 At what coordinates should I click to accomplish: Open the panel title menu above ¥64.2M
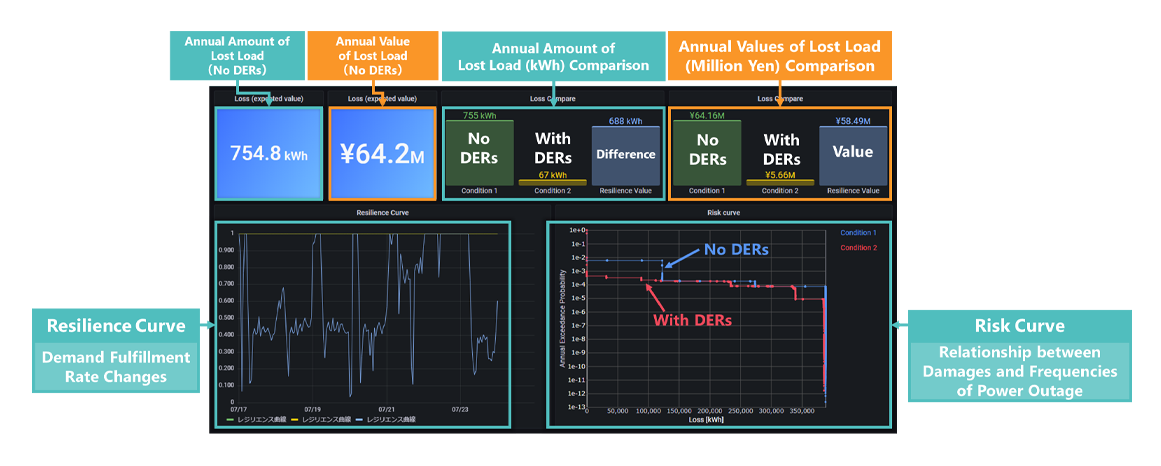click(381, 98)
